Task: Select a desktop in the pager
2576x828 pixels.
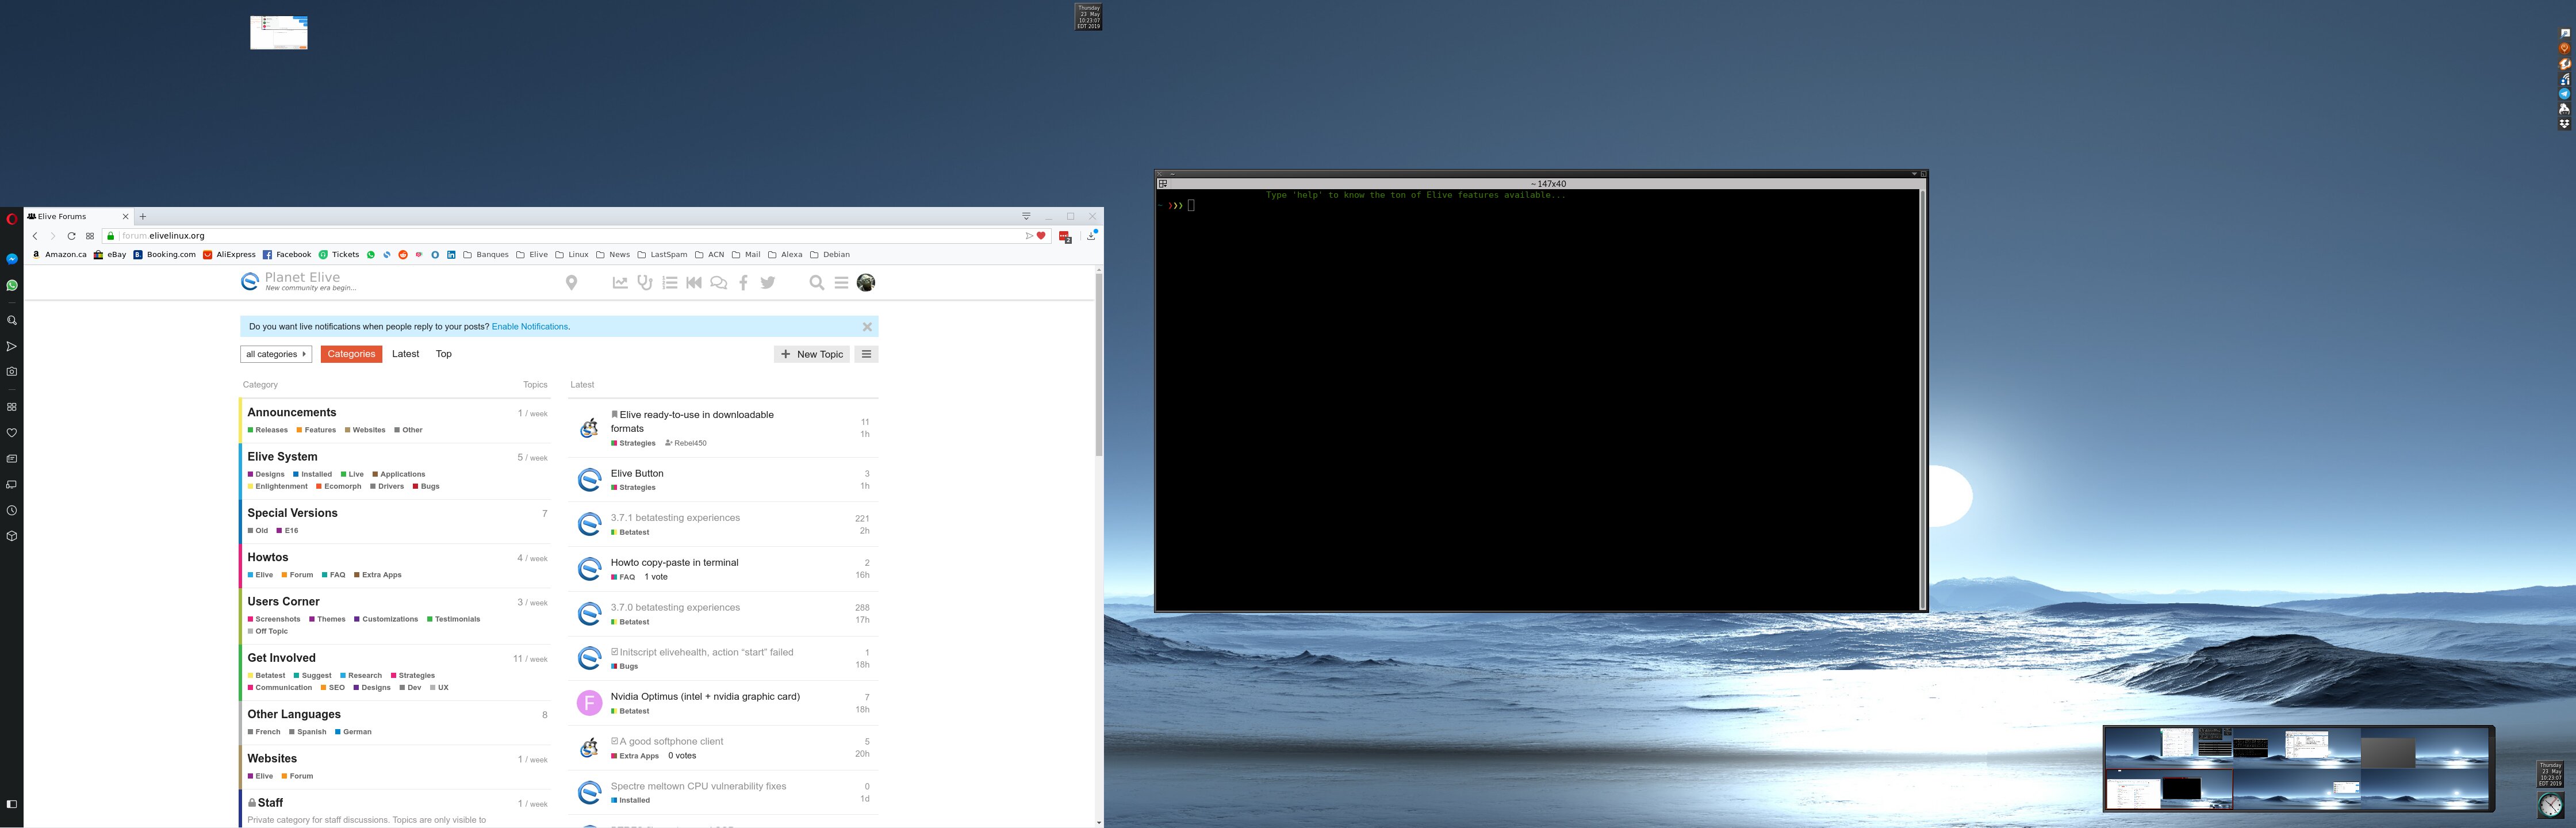Action: [2298, 768]
